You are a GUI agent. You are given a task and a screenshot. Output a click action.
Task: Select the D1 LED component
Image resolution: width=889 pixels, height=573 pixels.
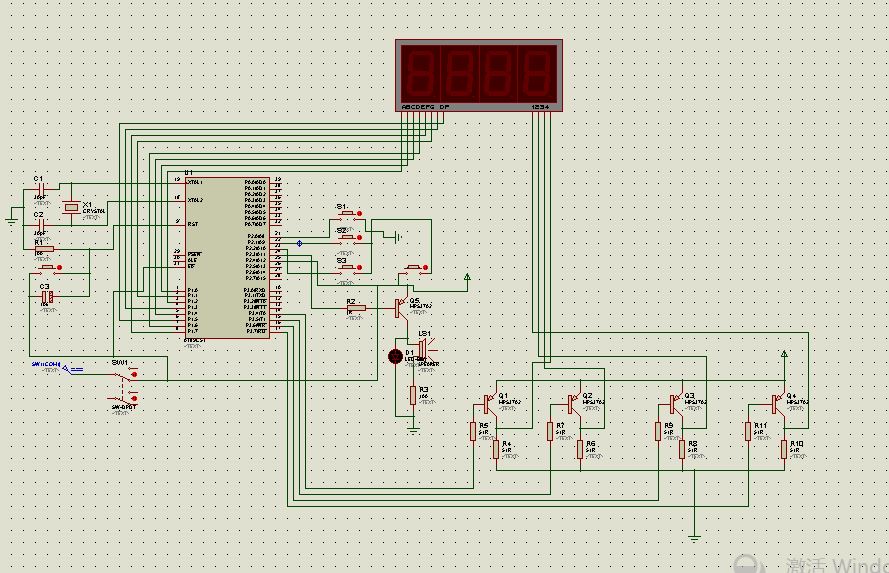pyautogui.click(x=395, y=356)
